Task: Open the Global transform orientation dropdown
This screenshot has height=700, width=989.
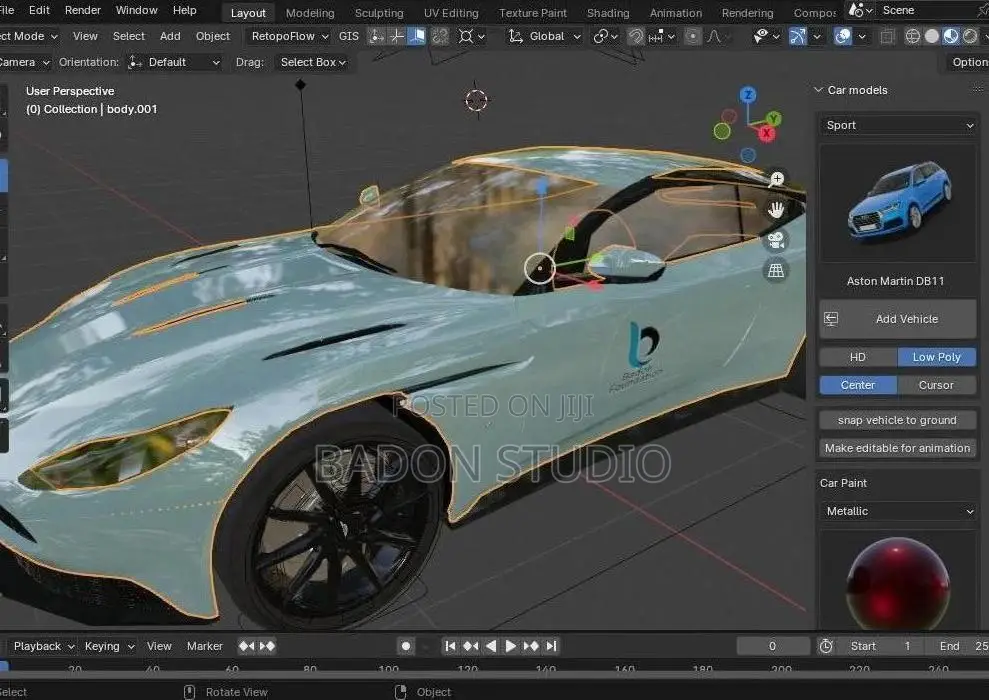Action: (545, 37)
